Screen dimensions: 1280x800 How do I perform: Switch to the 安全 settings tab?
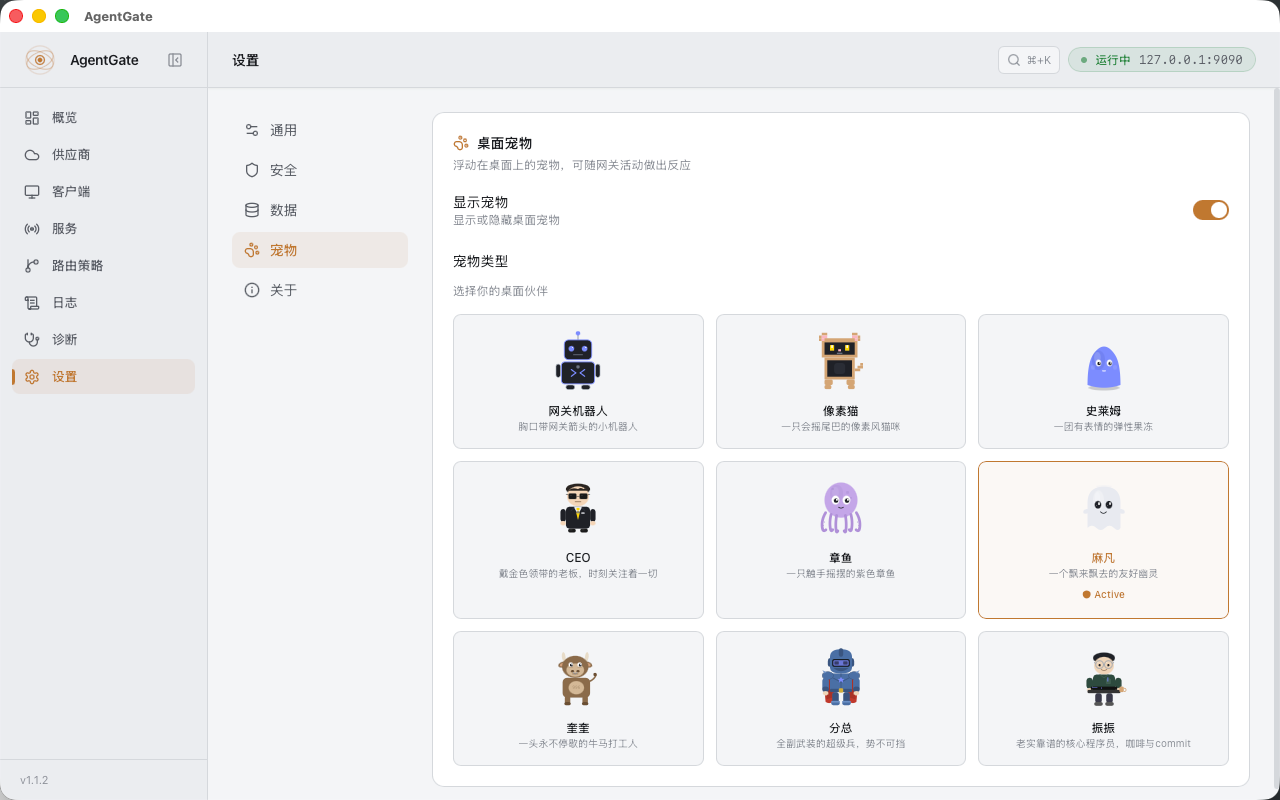(x=320, y=170)
